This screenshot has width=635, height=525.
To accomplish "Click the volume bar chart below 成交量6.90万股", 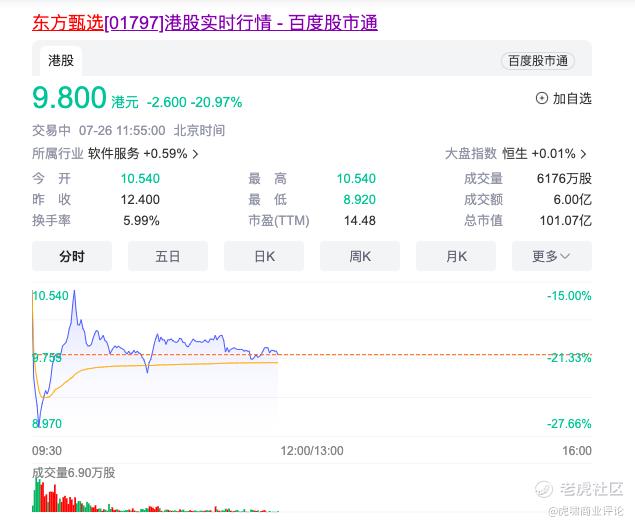I will tap(155, 495).
